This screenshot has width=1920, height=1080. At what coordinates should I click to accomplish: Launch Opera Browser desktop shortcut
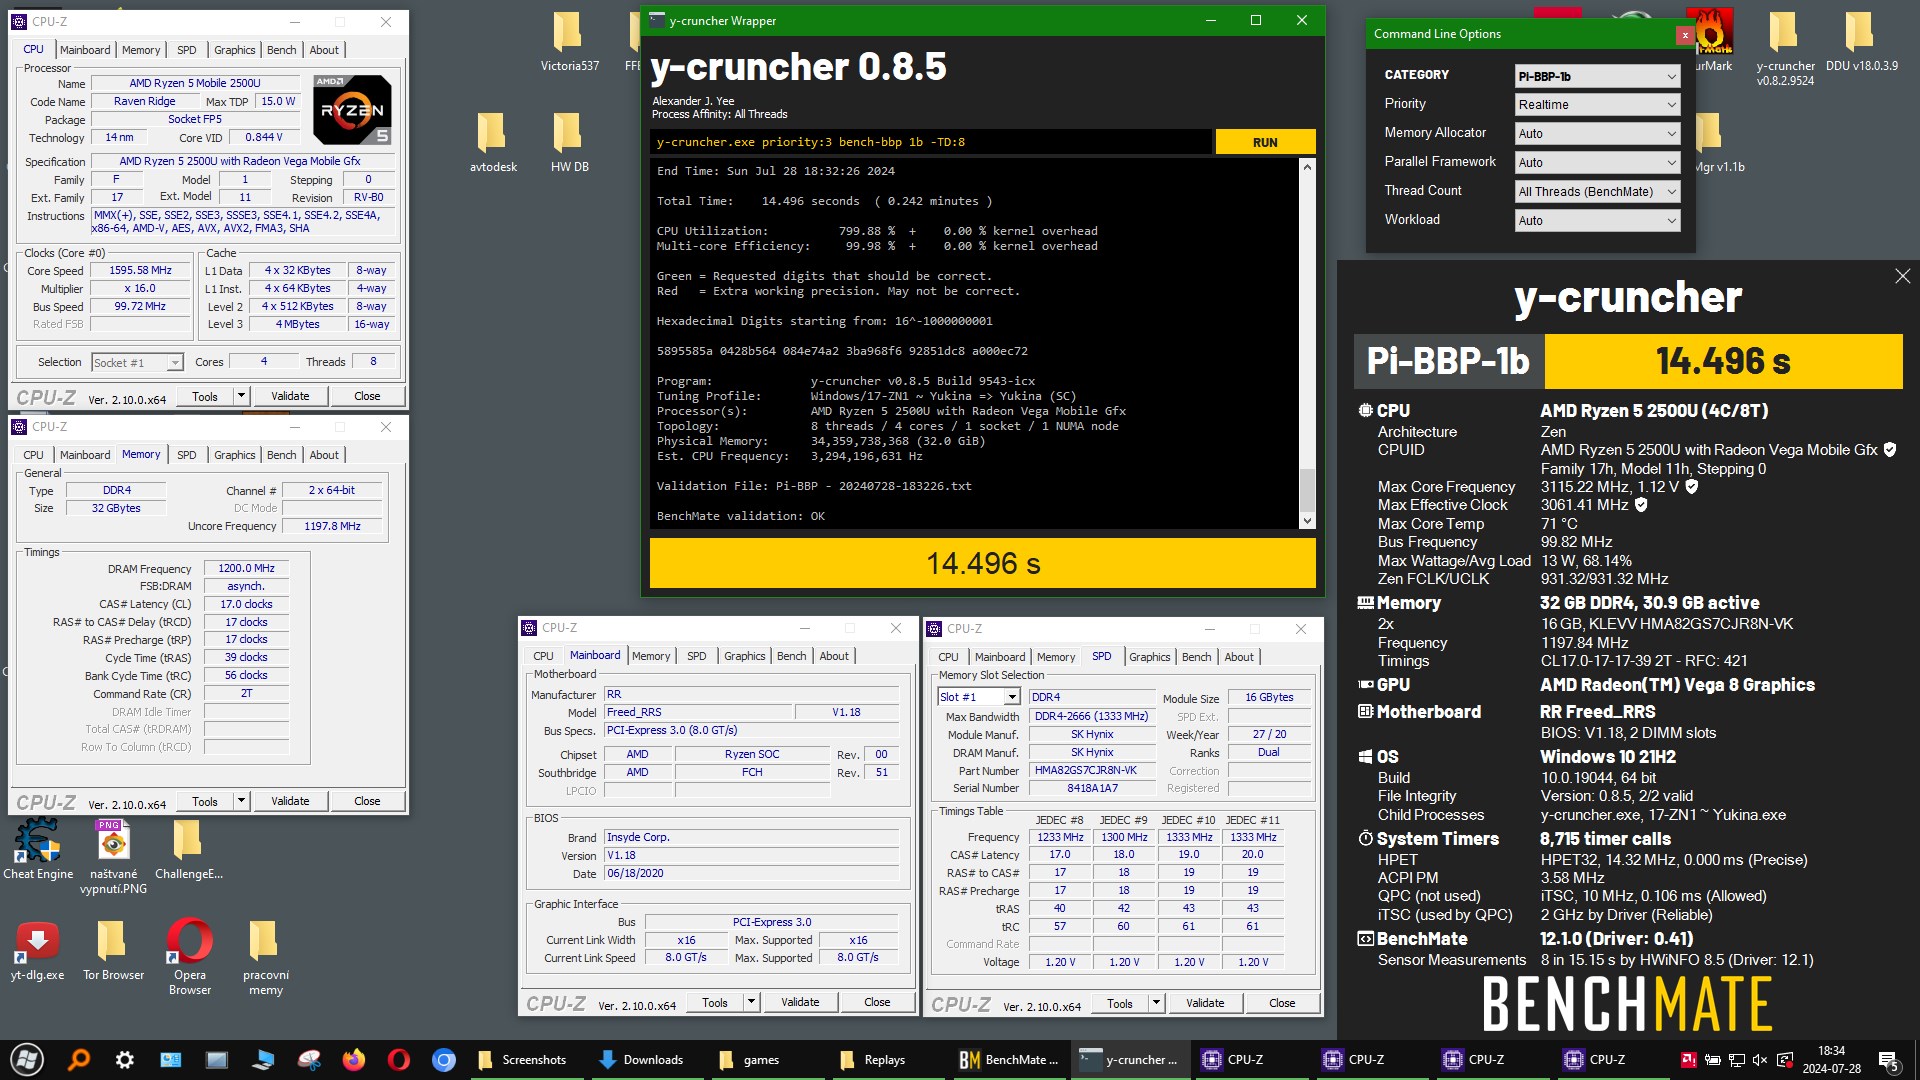[x=190, y=957]
